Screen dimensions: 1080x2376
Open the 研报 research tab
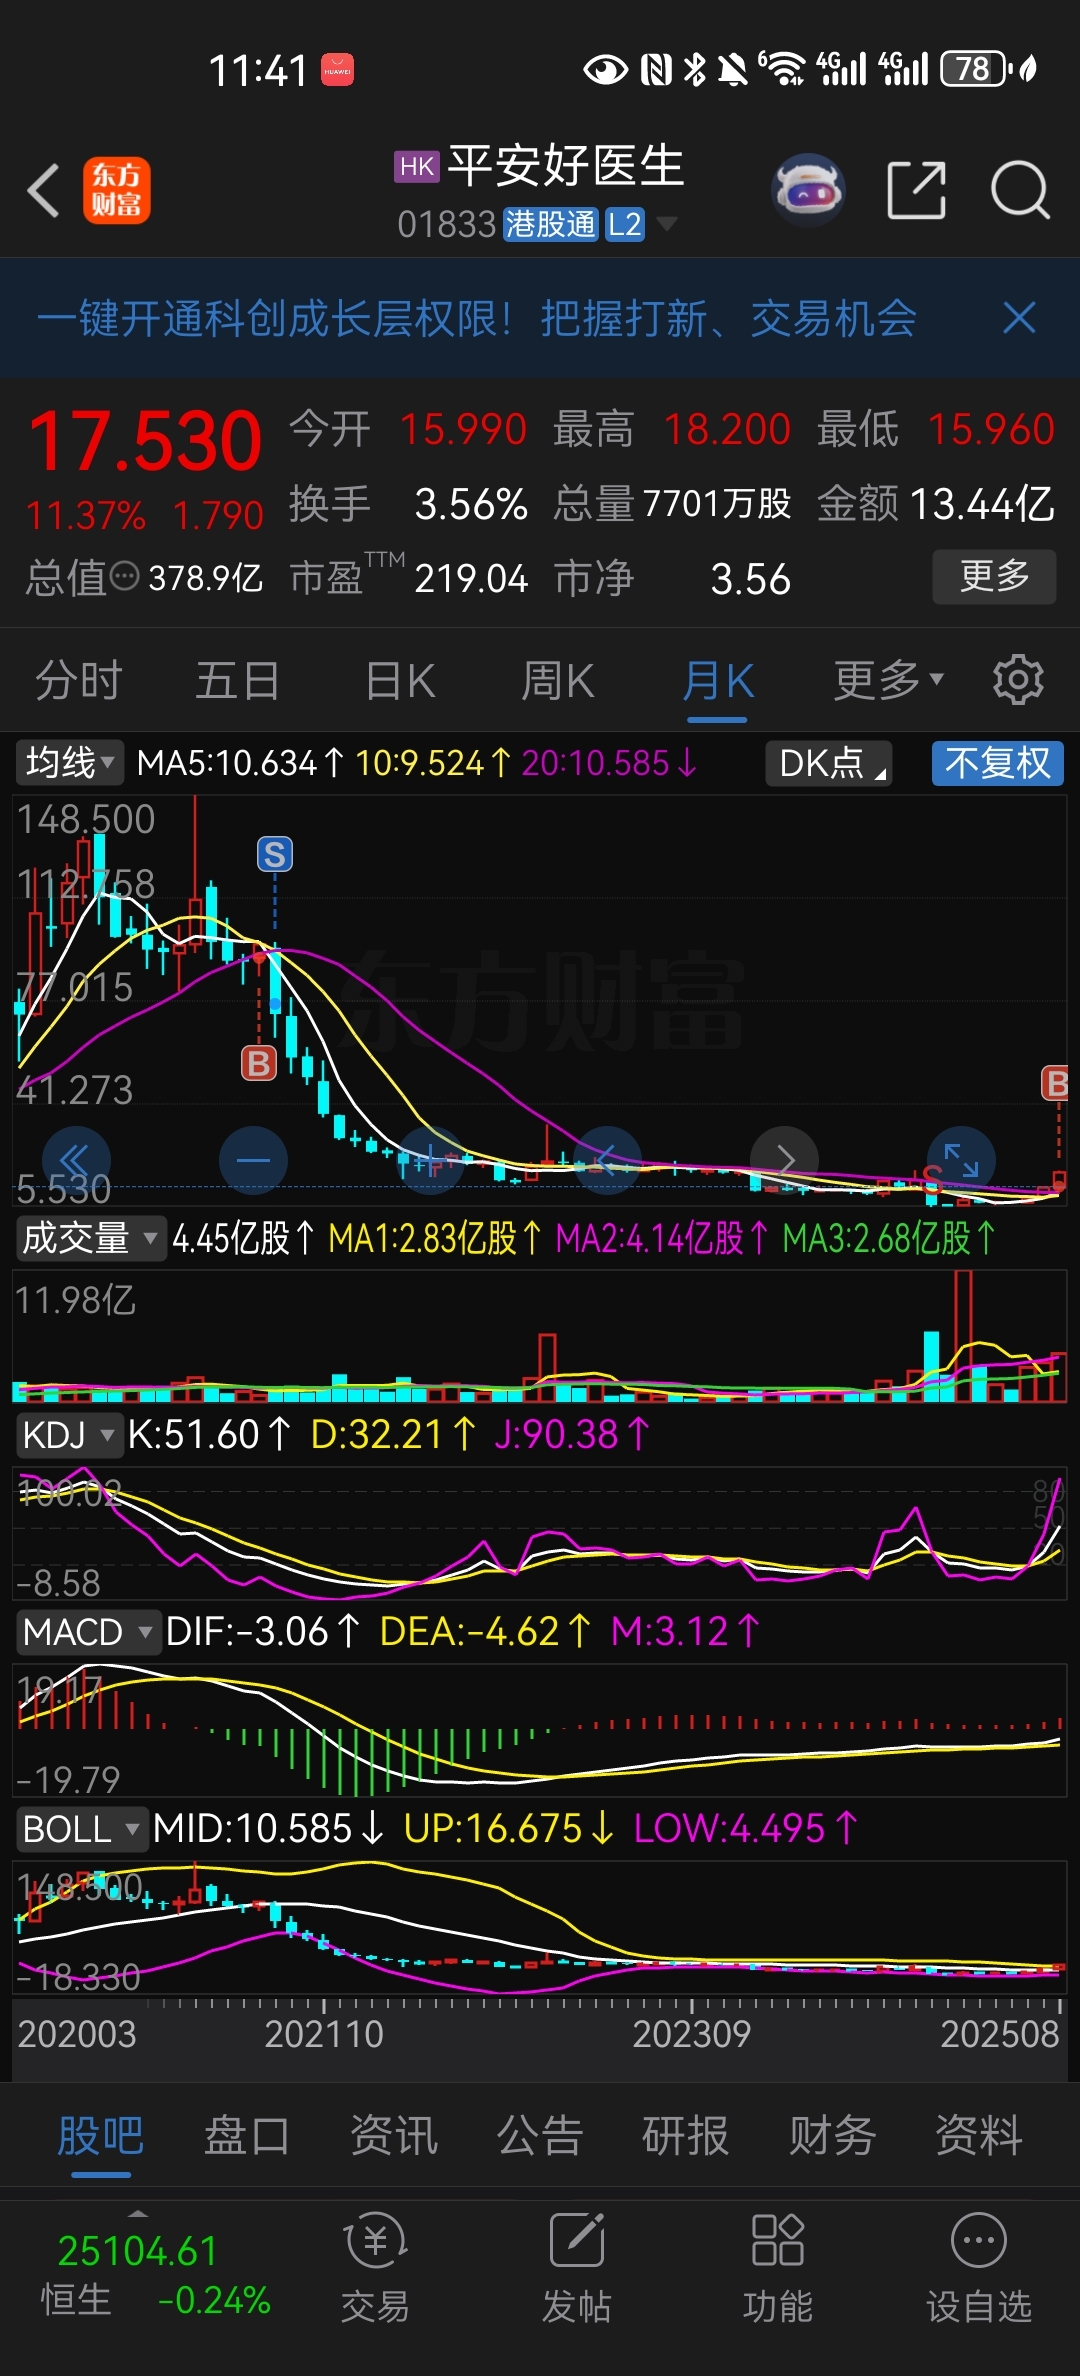pyautogui.click(x=685, y=2136)
